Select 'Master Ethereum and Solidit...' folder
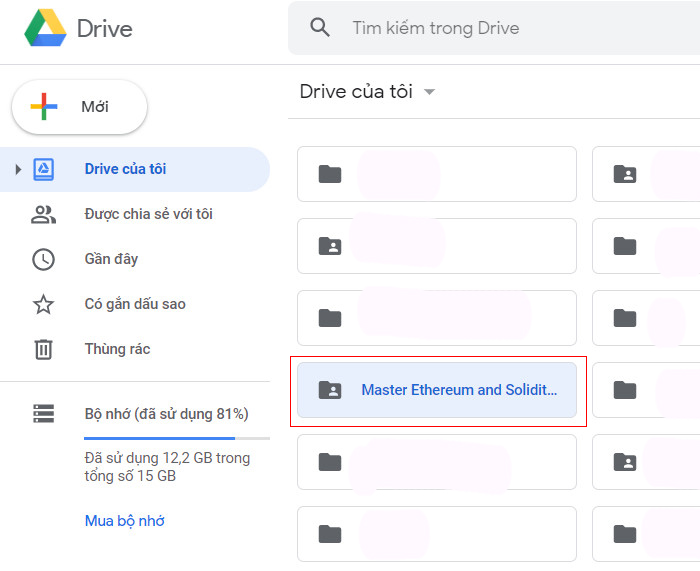700x571 pixels. click(x=437, y=390)
